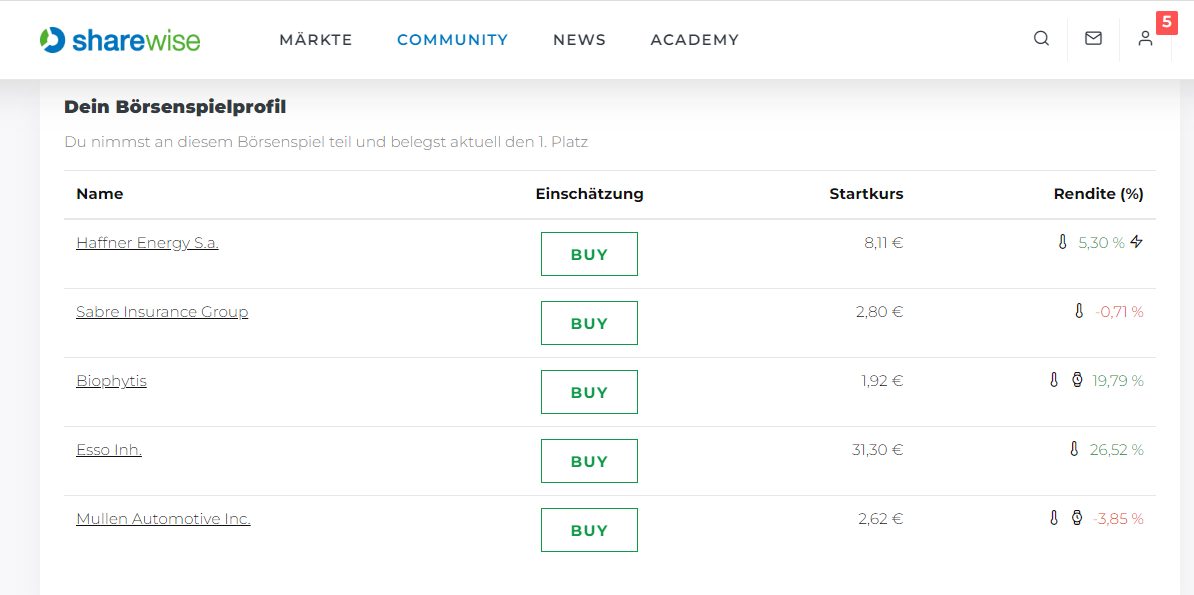Click the lightning bolt icon for Haffner Energy
This screenshot has width=1194, height=595.
point(1136,242)
